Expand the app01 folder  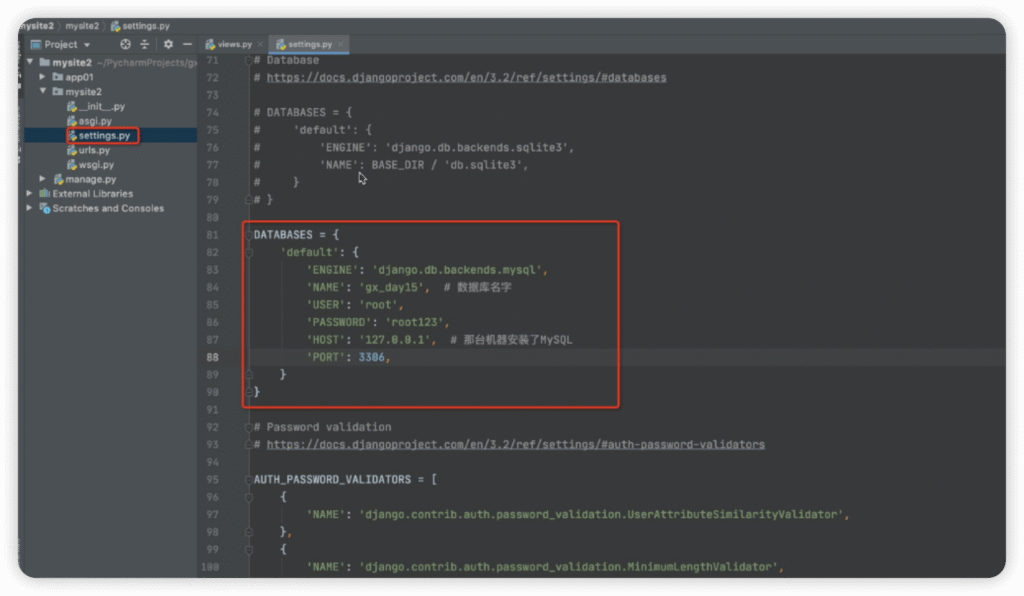42,77
